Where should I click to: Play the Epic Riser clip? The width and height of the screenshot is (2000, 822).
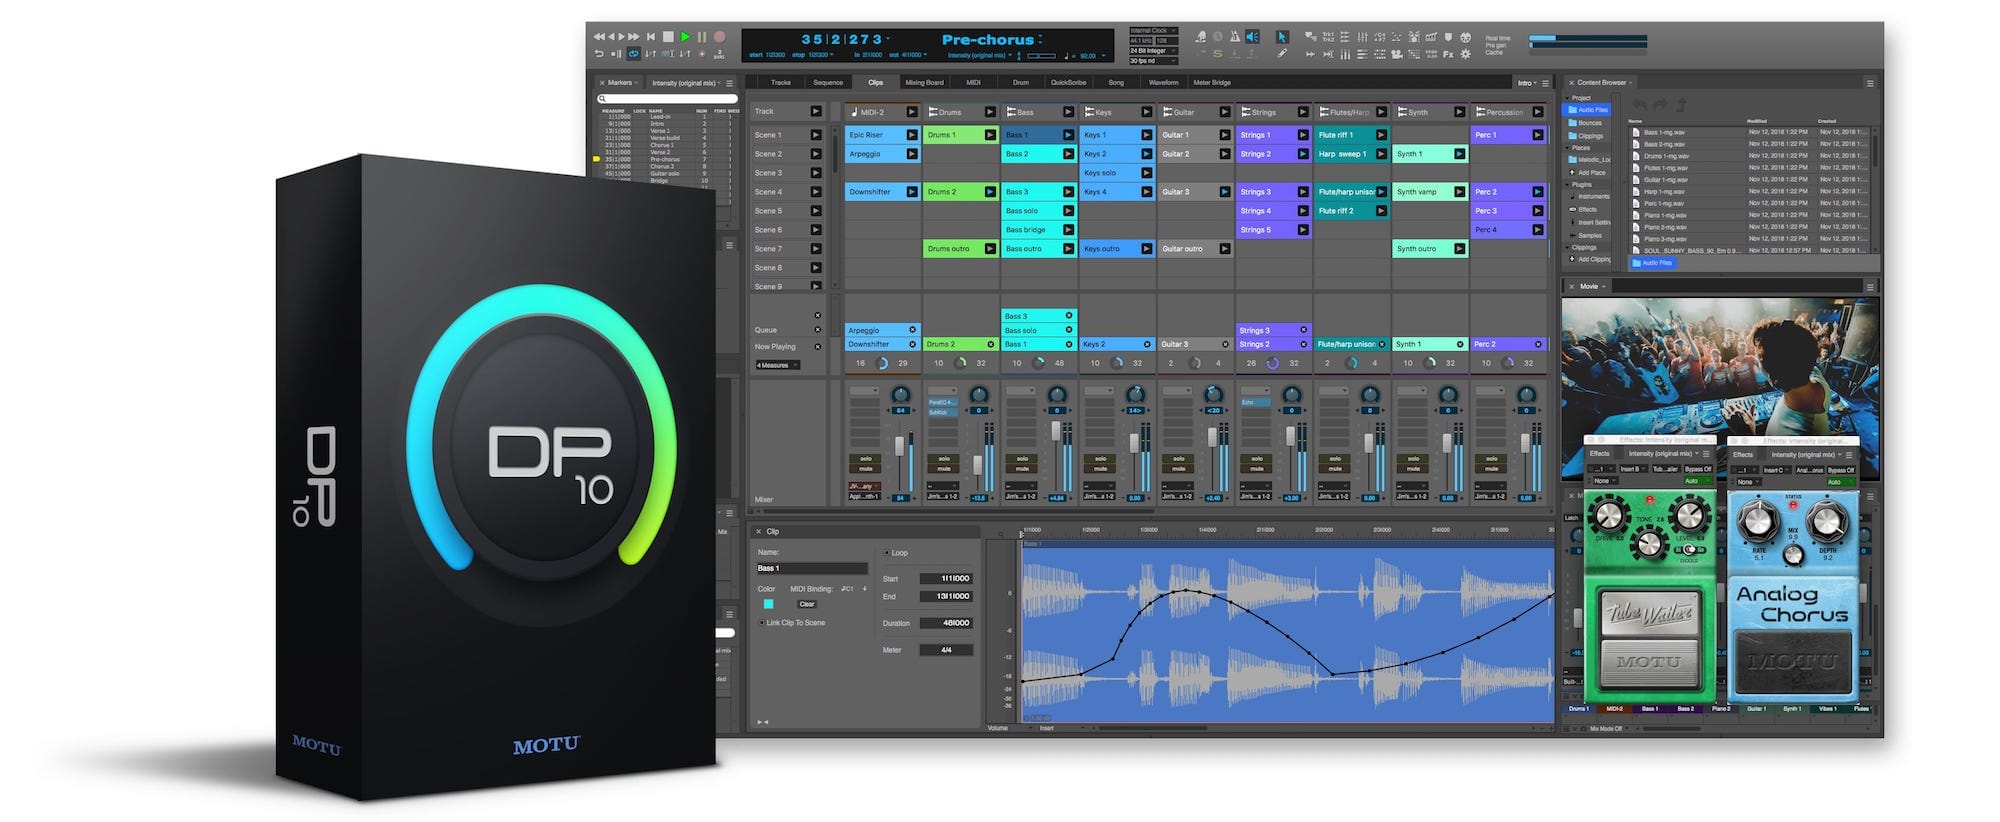(912, 135)
